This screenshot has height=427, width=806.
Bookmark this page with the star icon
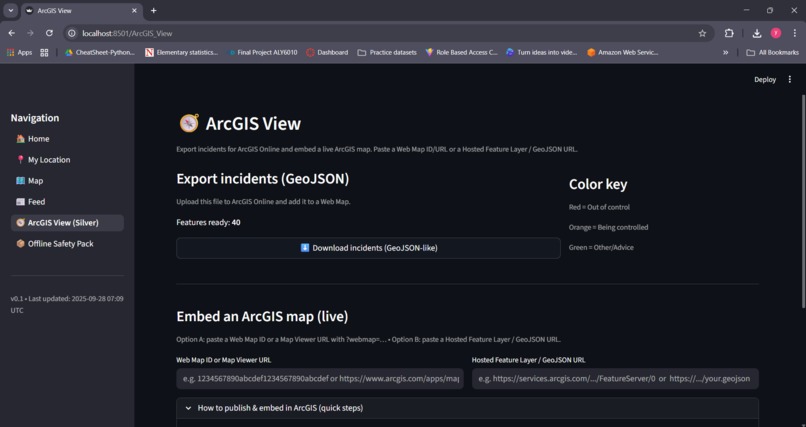tap(702, 33)
